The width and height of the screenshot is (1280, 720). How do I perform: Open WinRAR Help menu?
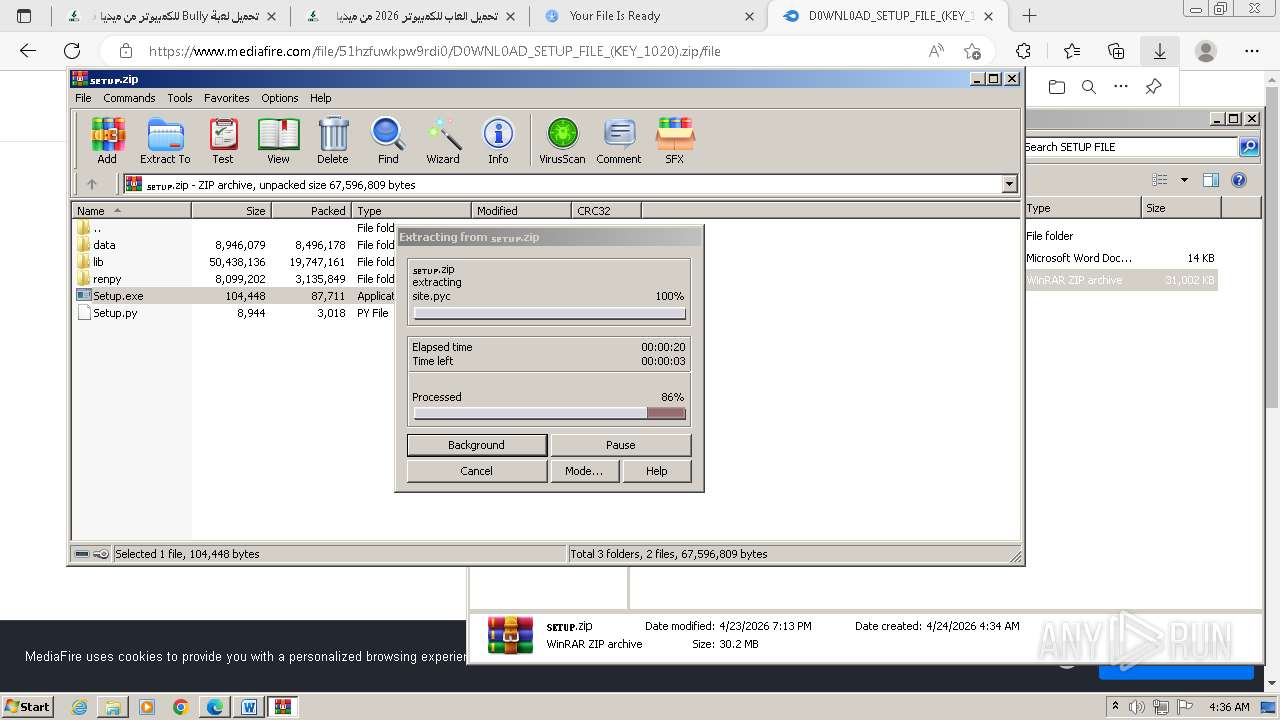(320, 98)
